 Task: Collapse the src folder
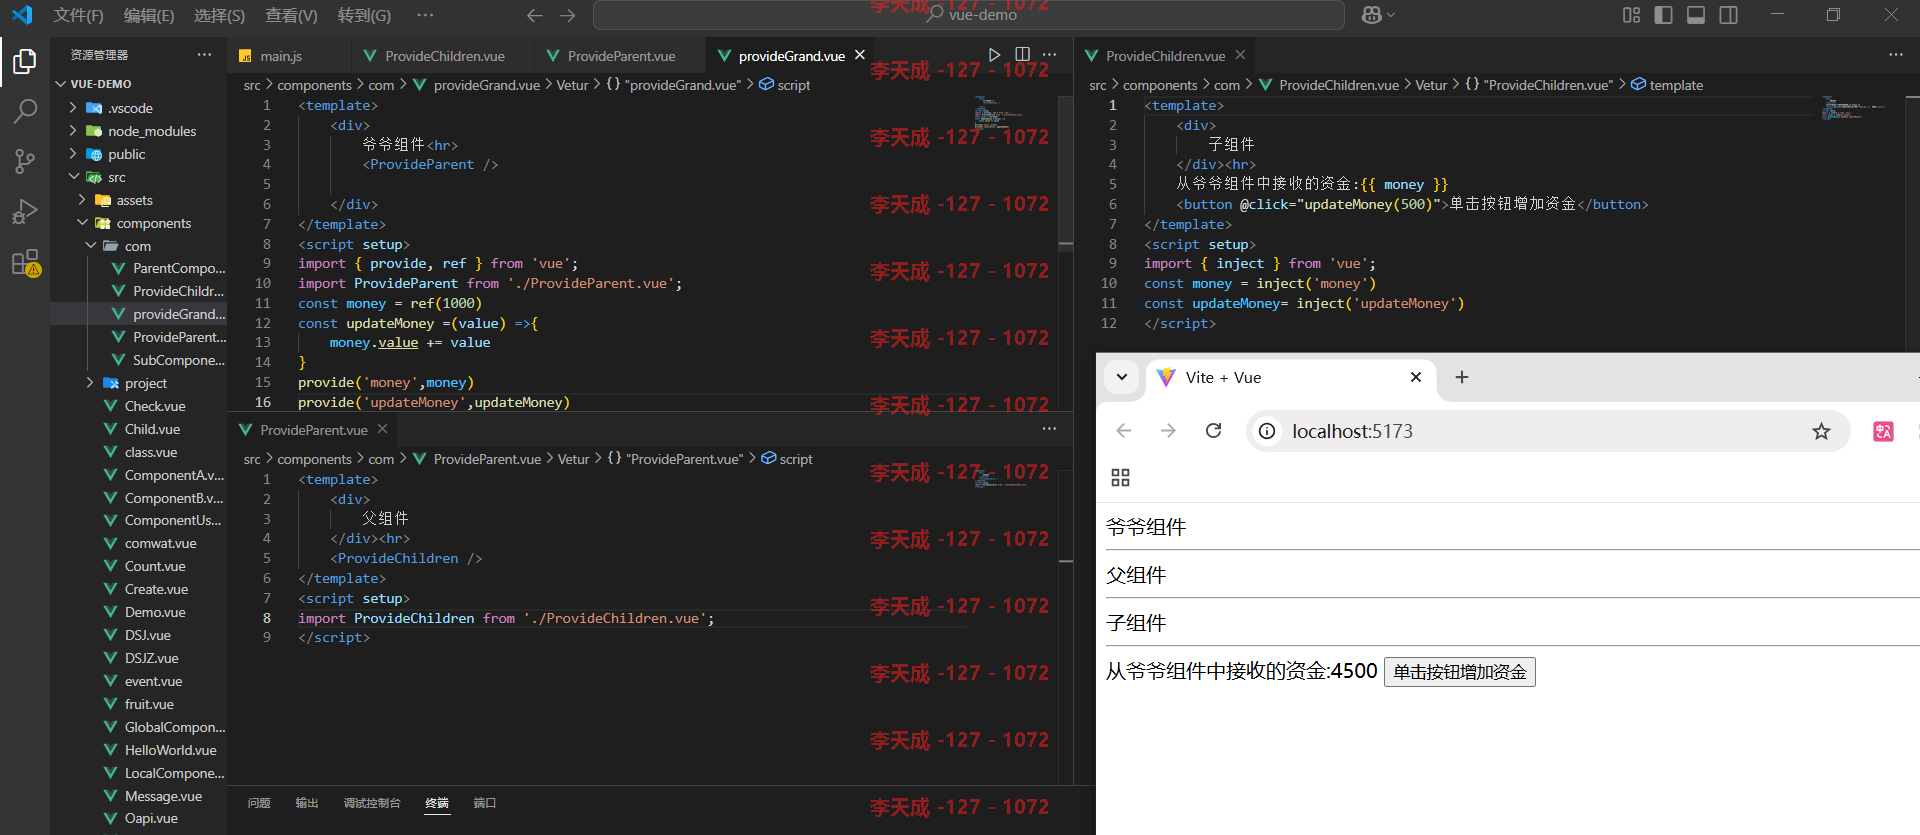138,177
